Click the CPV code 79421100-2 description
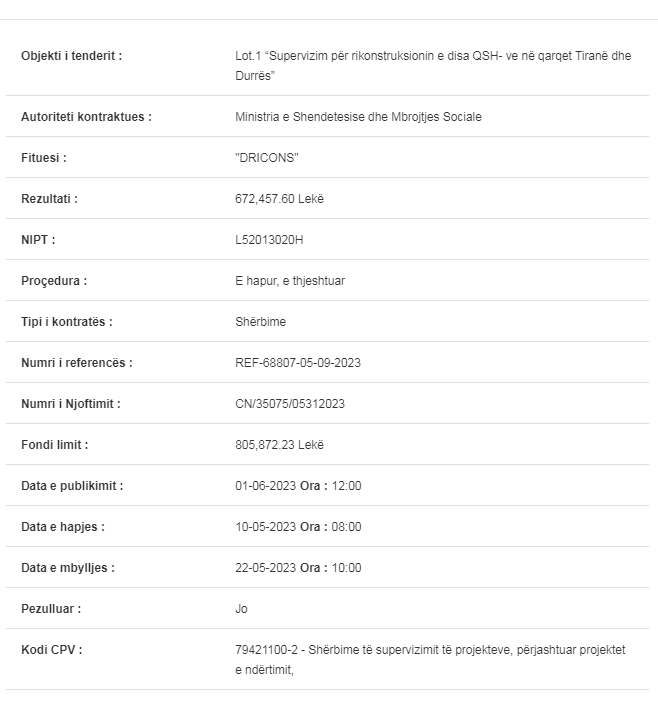This screenshot has height=714, width=658. click(430, 660)
